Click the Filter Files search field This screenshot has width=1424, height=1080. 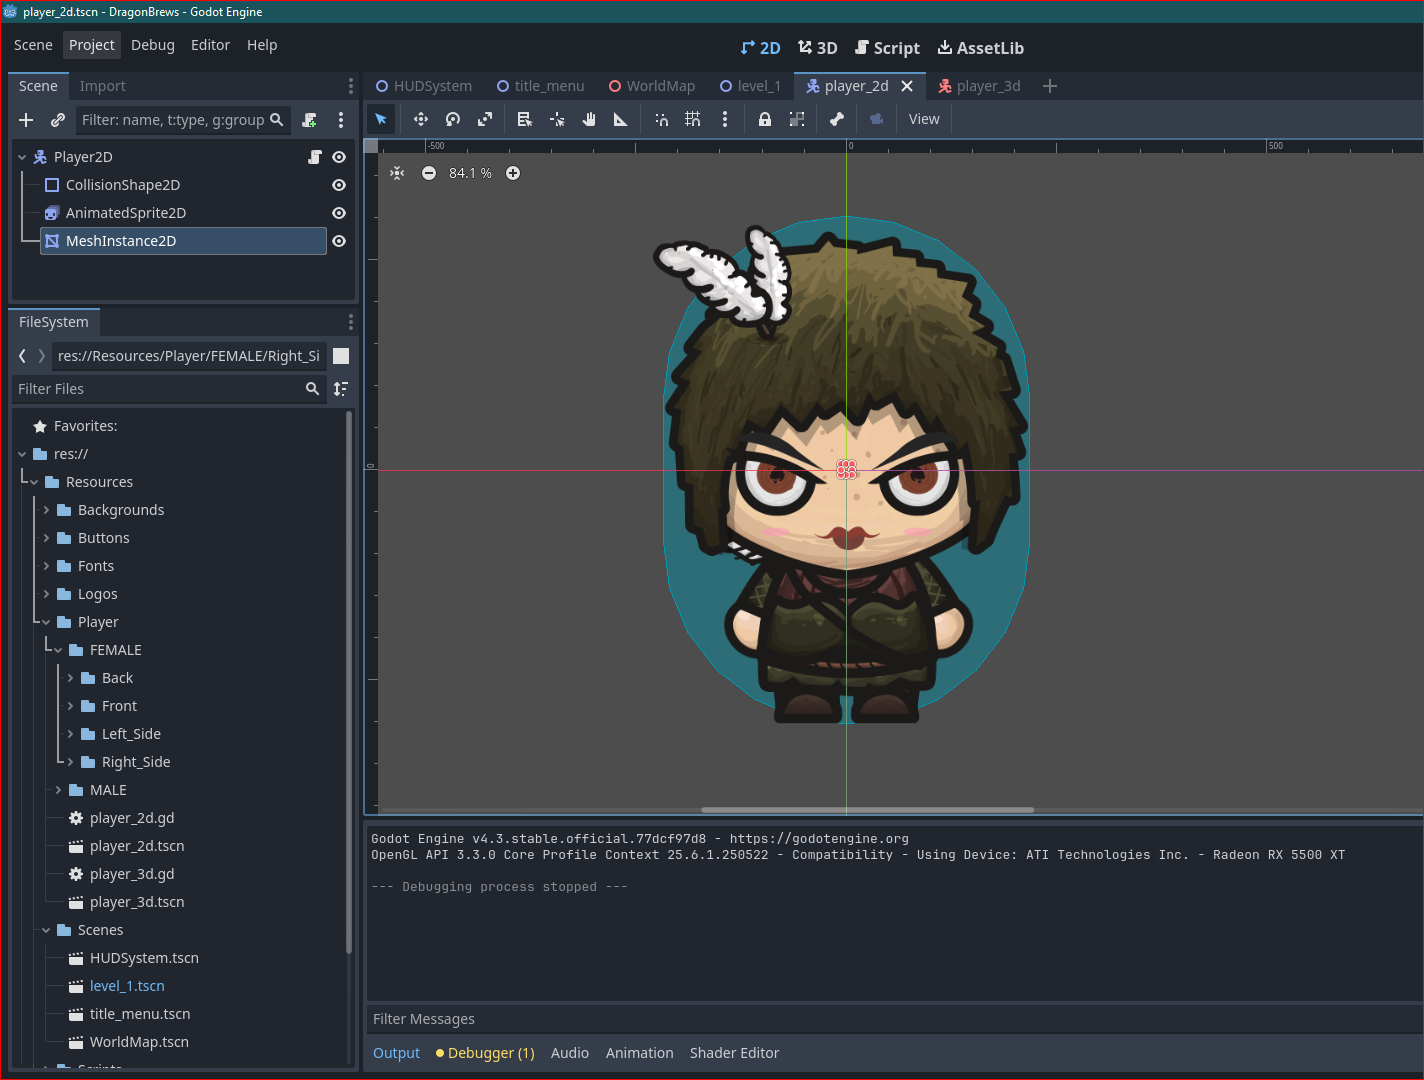(x=169, y=389)
